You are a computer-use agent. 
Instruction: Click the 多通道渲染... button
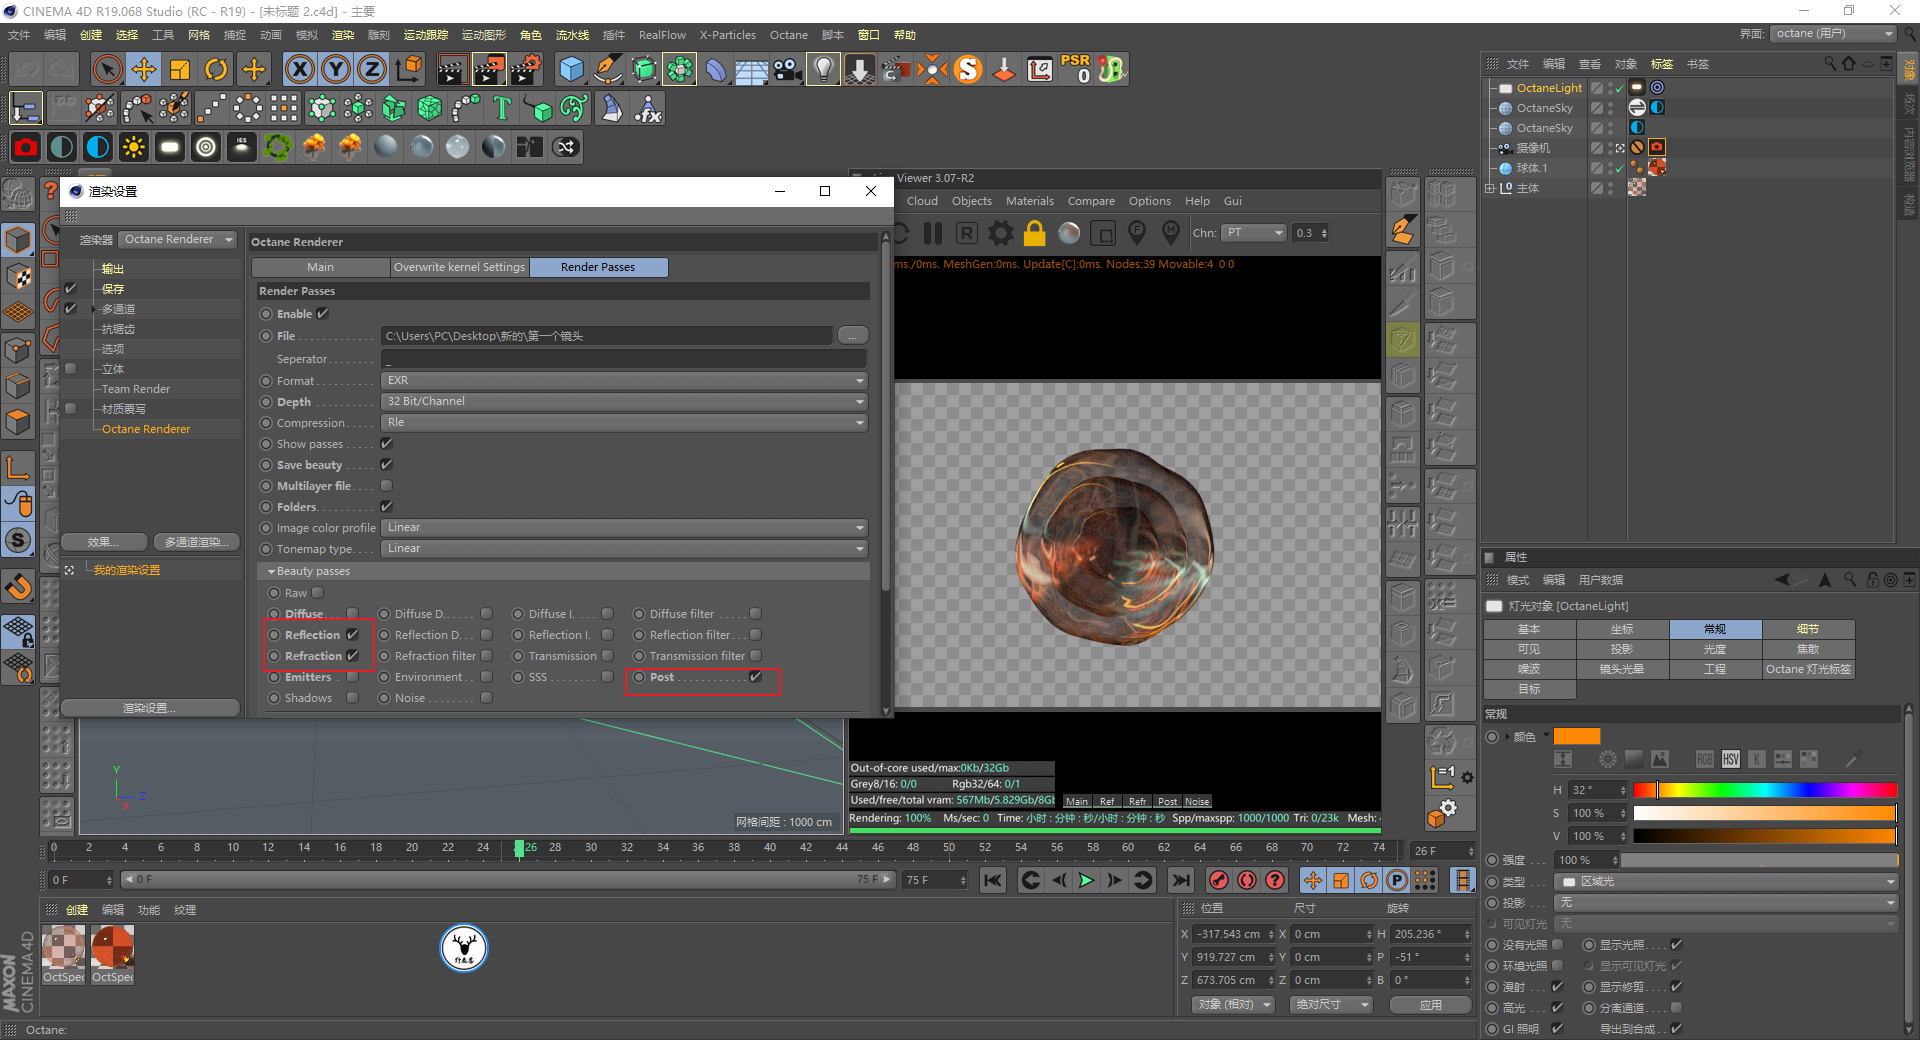pos(196,542)
